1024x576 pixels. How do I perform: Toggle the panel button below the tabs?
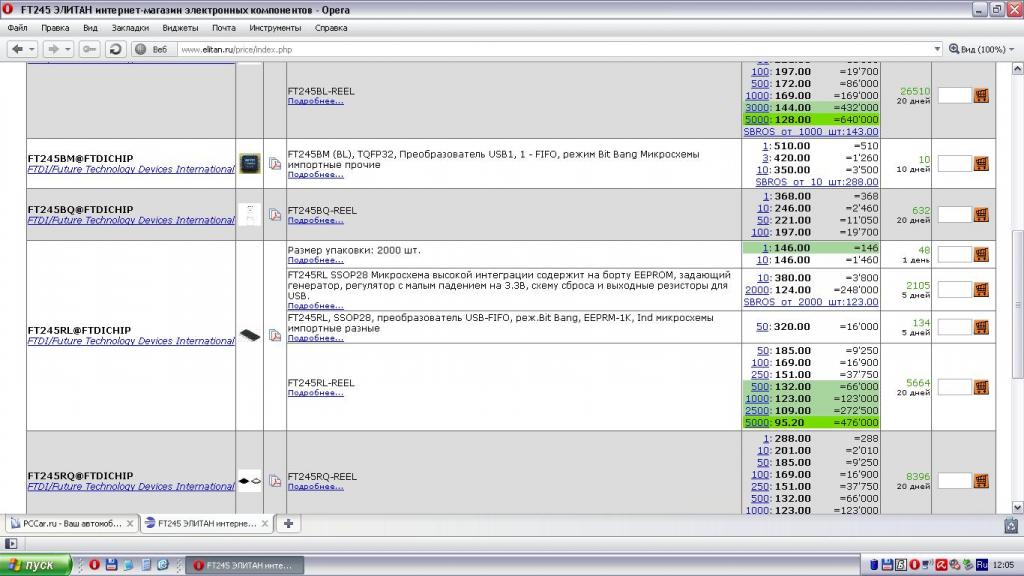click(x=12, y=543)
